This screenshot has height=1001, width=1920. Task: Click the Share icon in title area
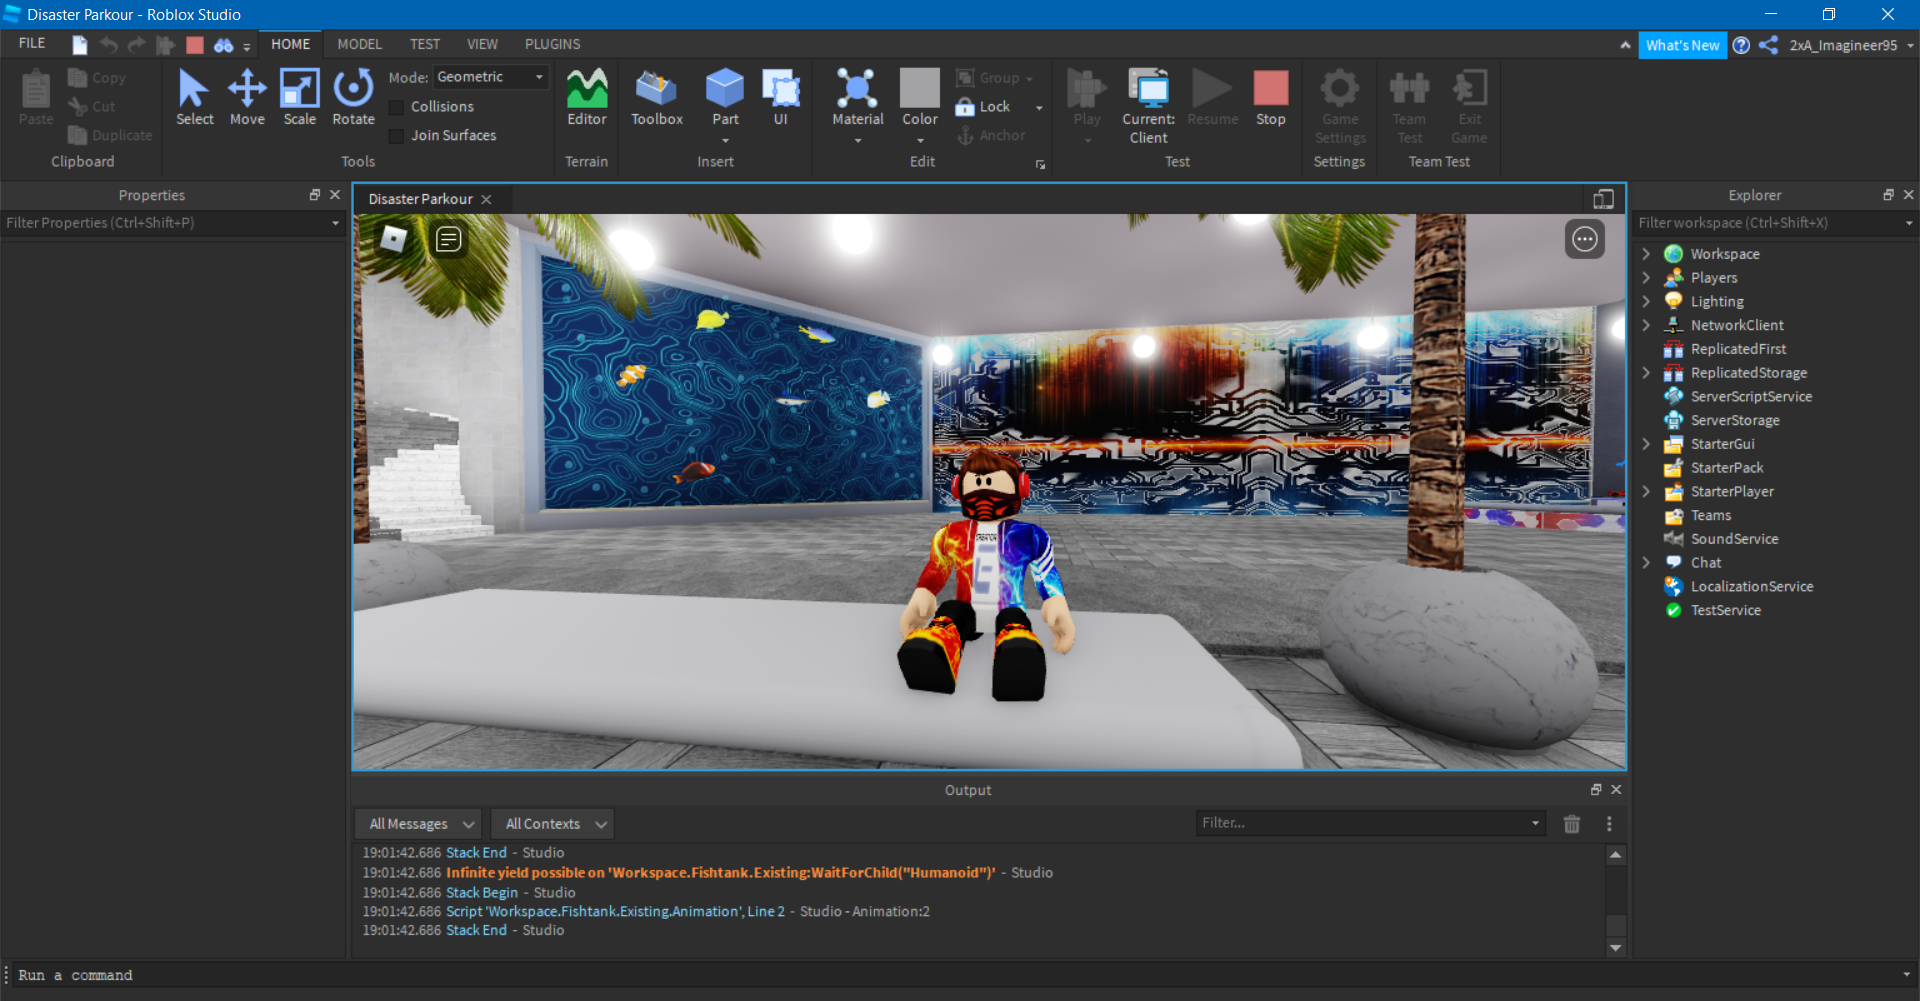pos(1768,45)
